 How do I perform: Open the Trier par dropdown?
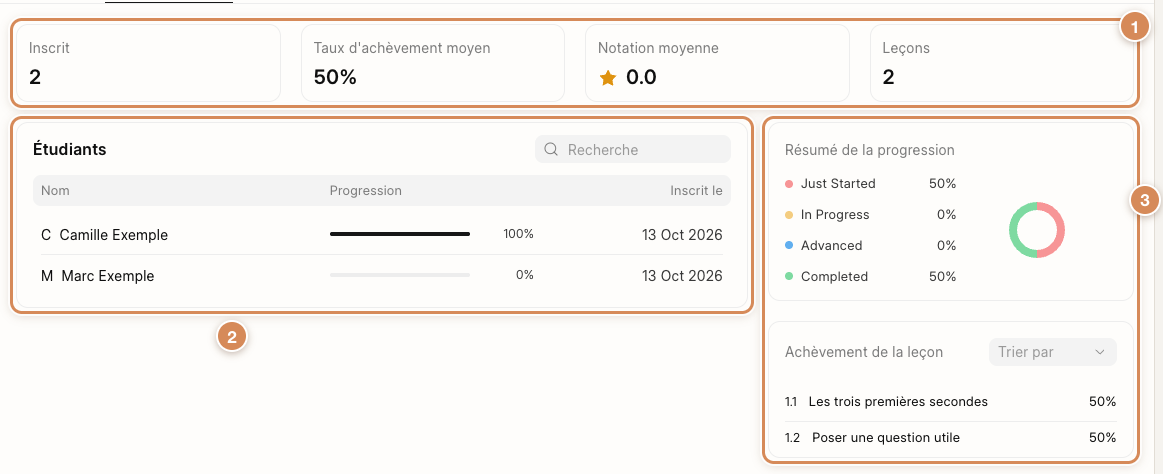click(1052, 352)
